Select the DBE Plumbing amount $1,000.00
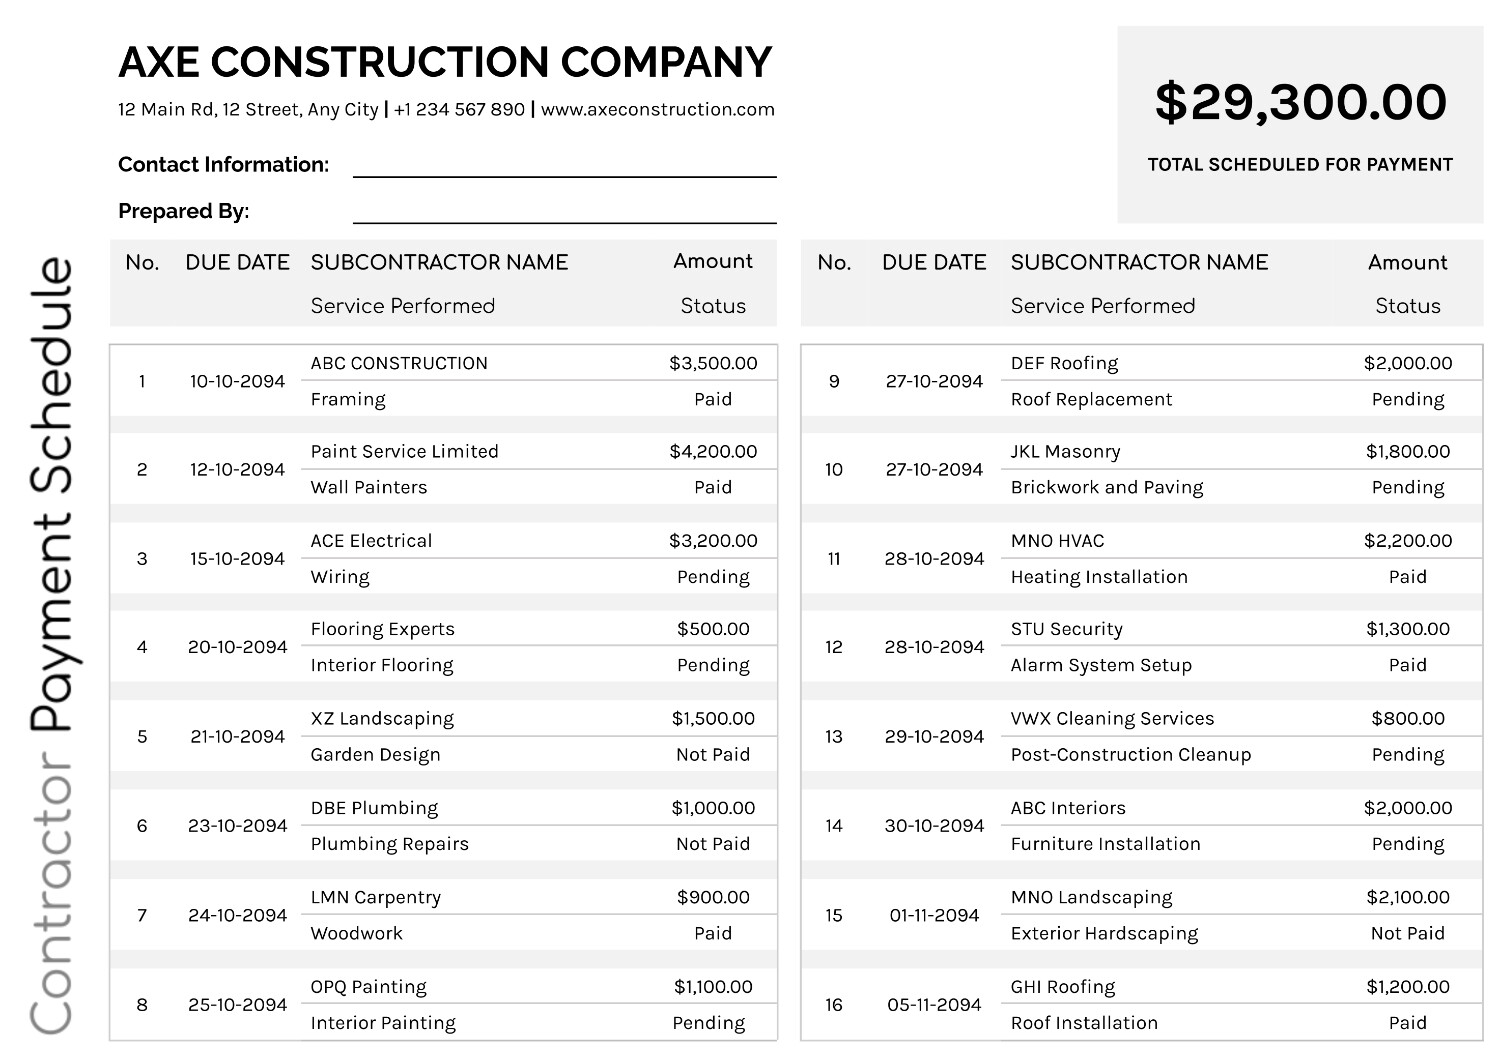Image resolution: width=1500 pixels, height=1061 pixels. 713,808
